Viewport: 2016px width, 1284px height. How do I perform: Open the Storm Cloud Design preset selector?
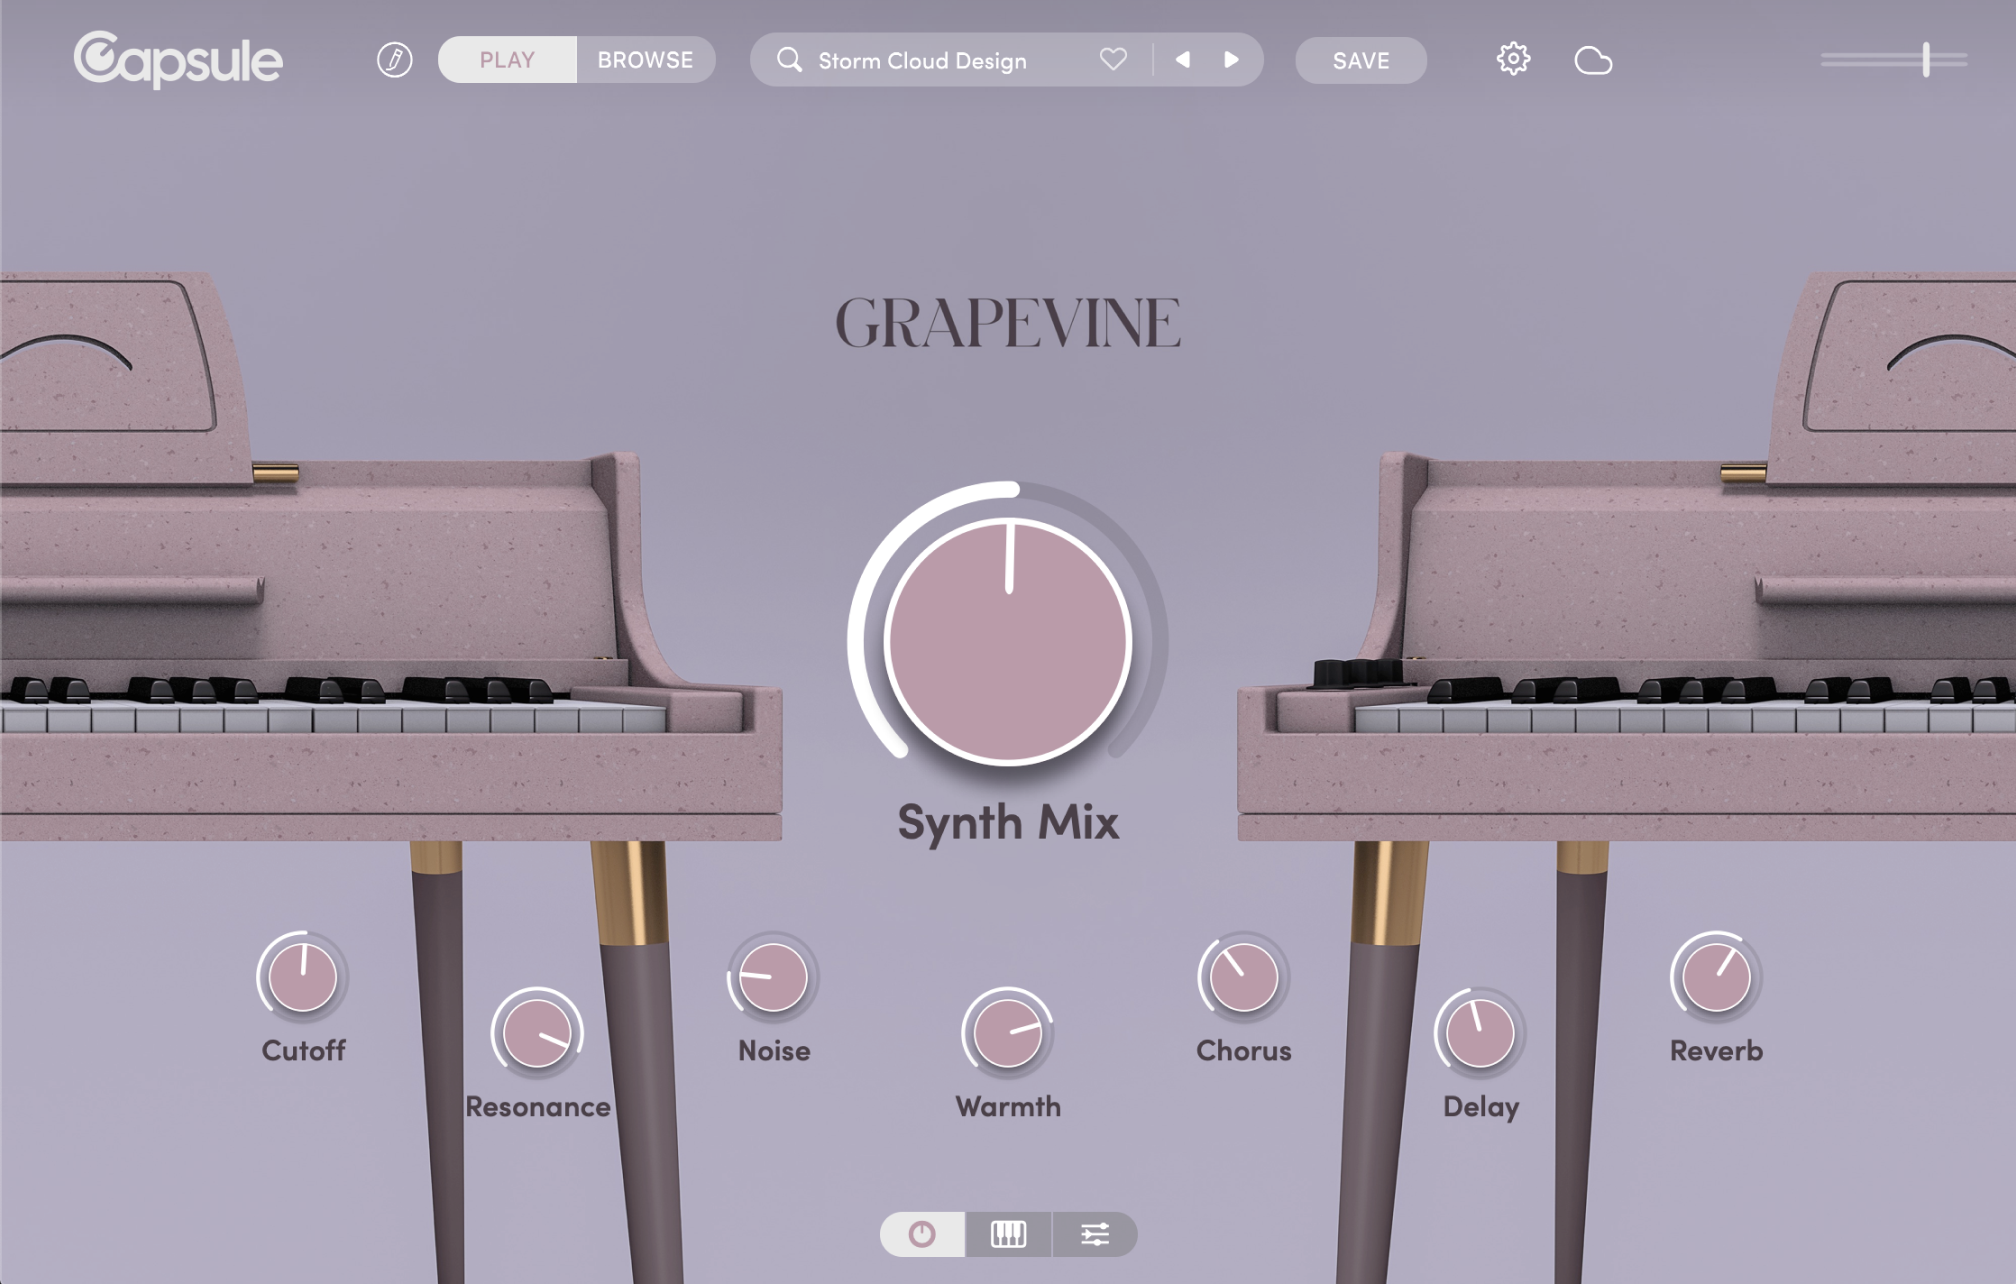pos(920,60)
